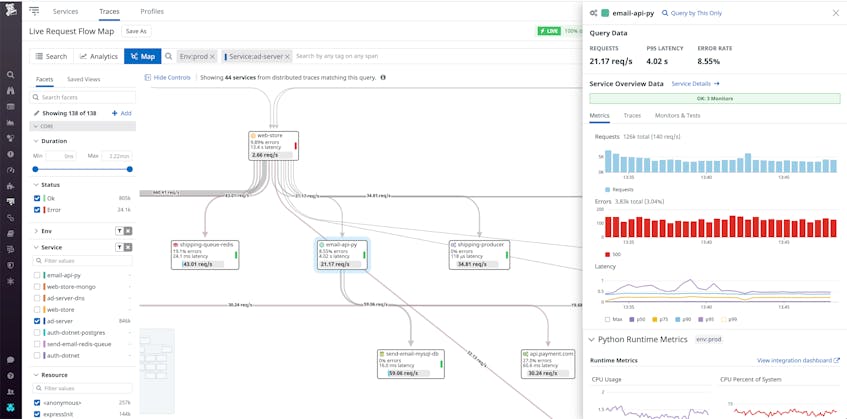Click the chain link icon in left navigation
Viewport: 847px width, 419px height.
point(11,218)
